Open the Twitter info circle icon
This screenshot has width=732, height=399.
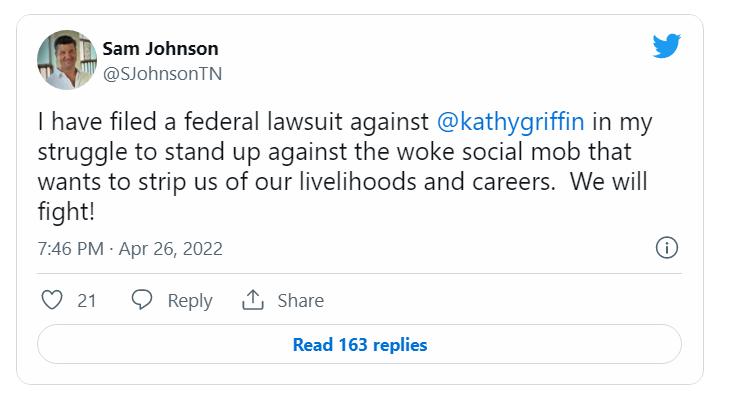tap(666, 248)
